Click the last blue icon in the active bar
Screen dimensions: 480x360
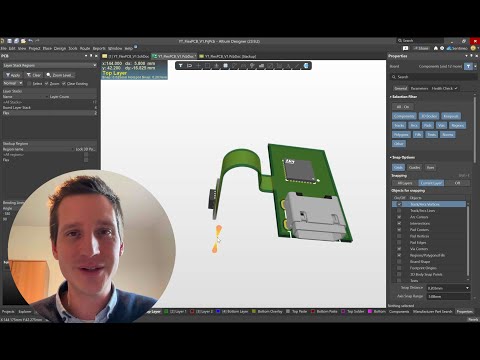[x=306, y=66]
